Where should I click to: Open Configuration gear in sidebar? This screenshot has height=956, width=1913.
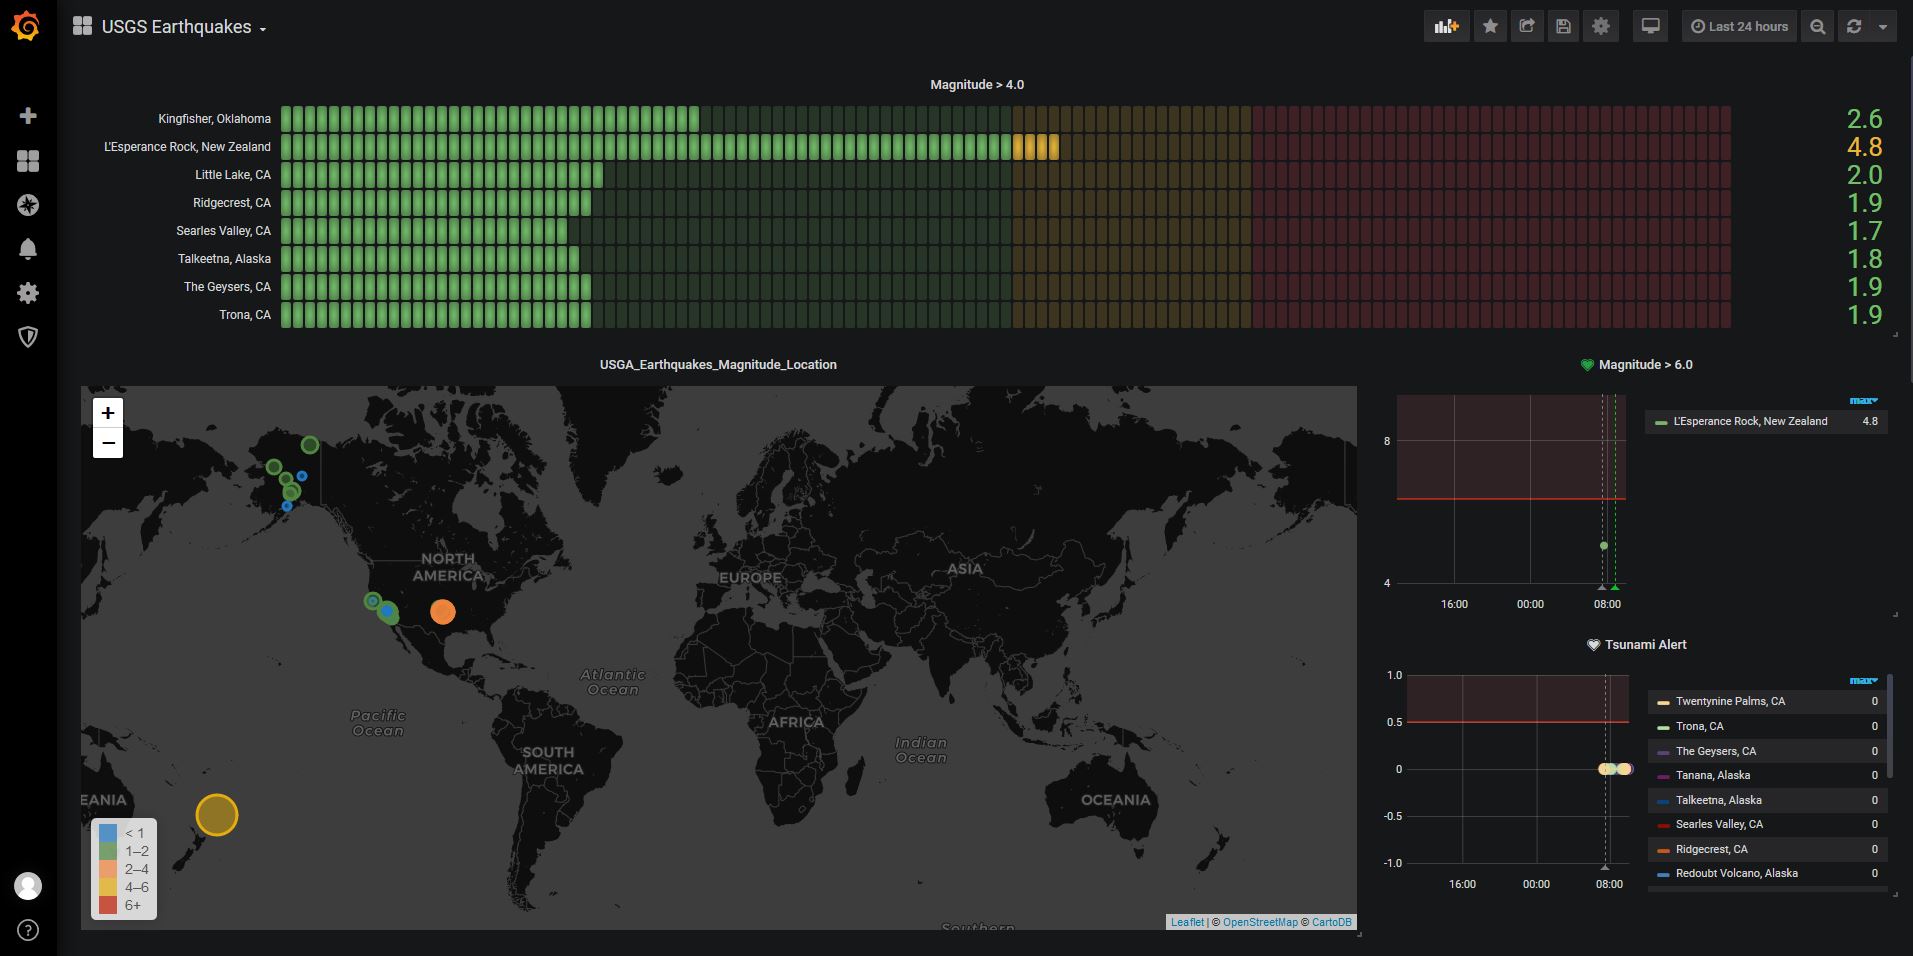click(x=28, y=293)
